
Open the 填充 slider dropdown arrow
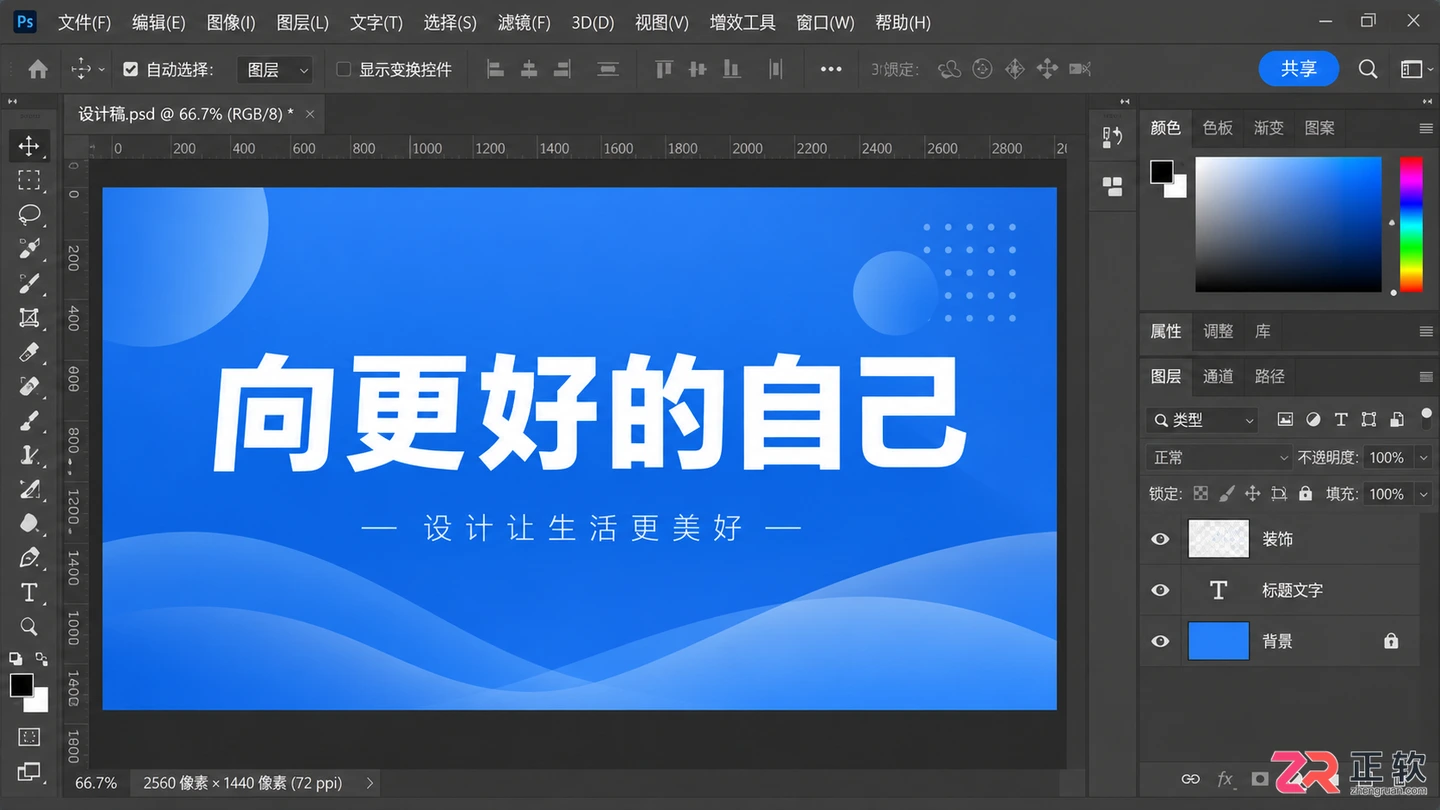coord(1424,494)
